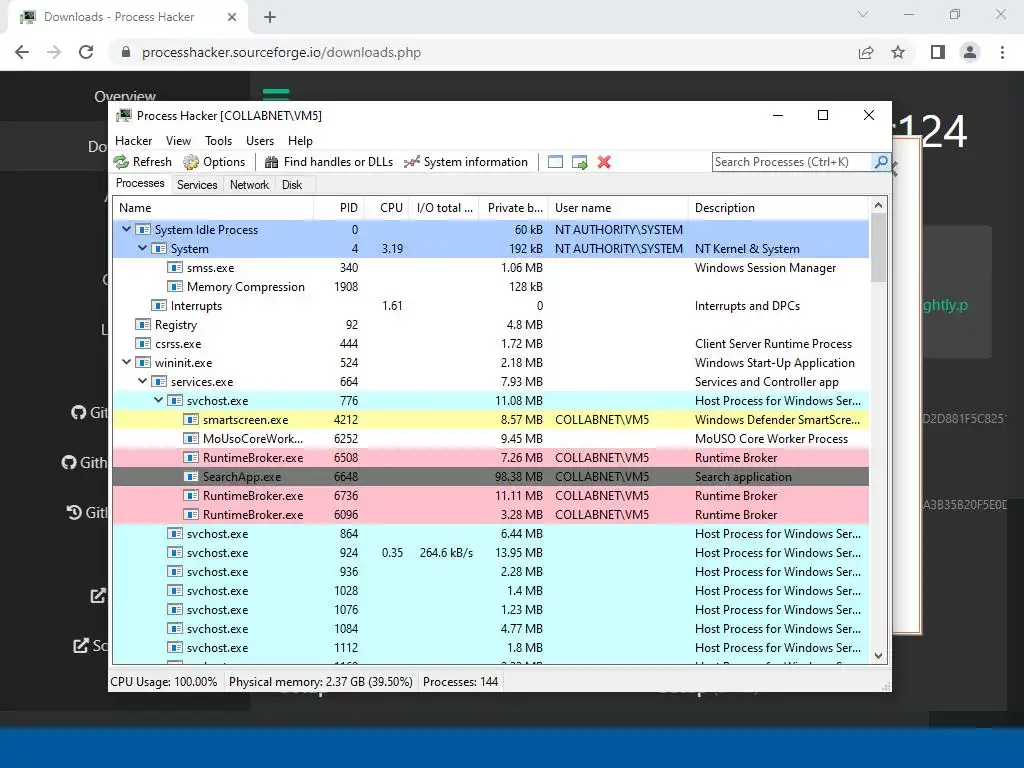Click the find window toolbar icon
Viewport: 1024px width, 768px height.
click(555, 162)
